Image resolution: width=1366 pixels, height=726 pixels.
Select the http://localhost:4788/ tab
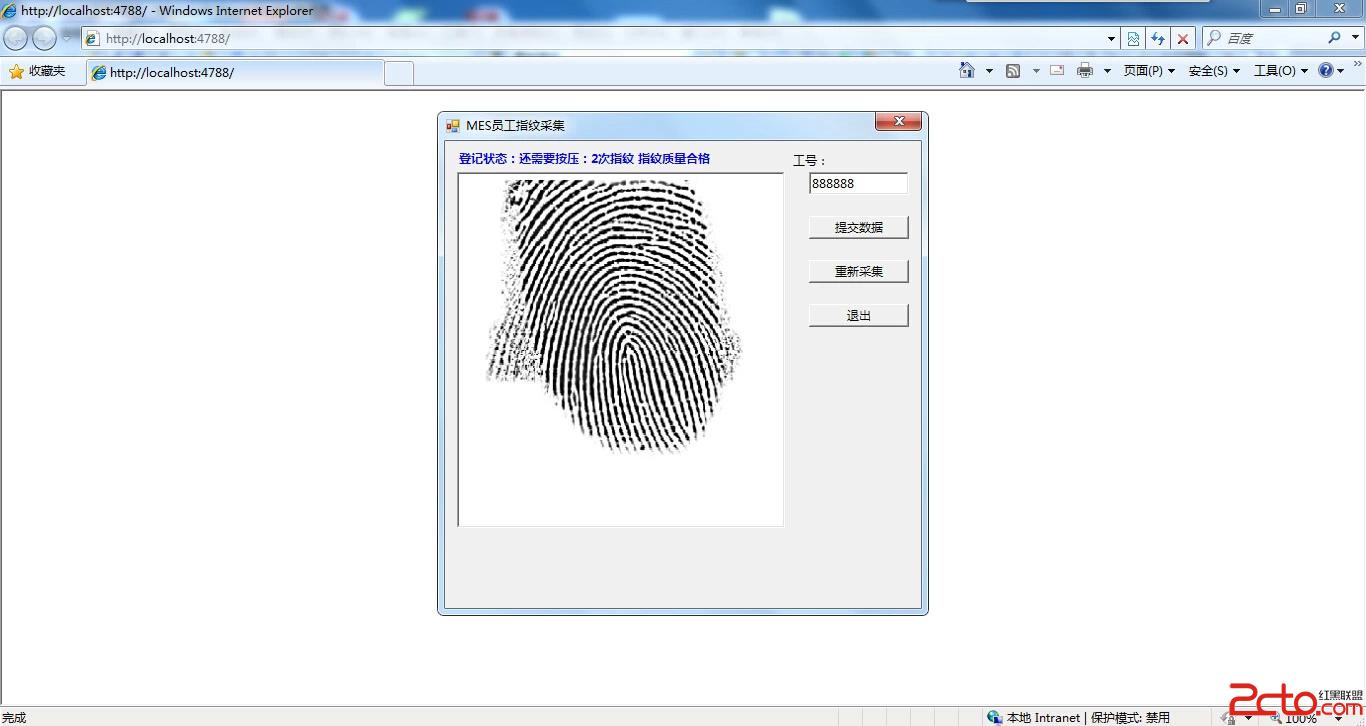click(x=235, y=72)
